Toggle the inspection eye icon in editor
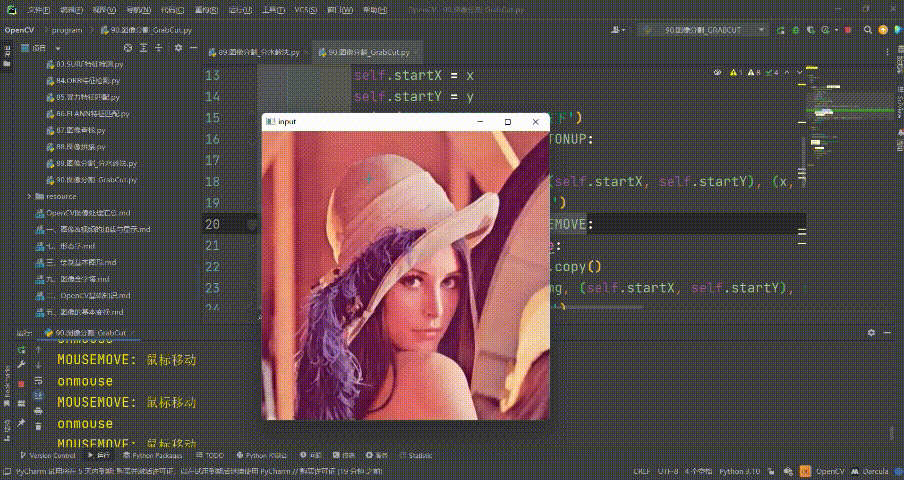 coord(718,73)
